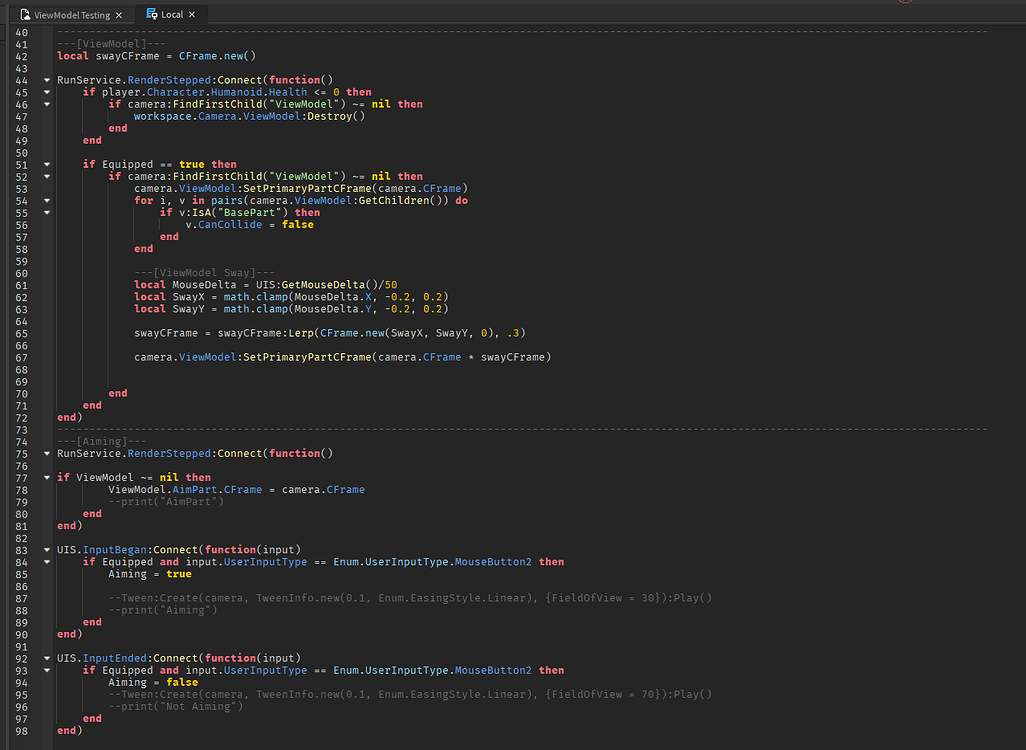Close the Local script tab
Screen dimensions: 1026x750
(x=194, y=15)
